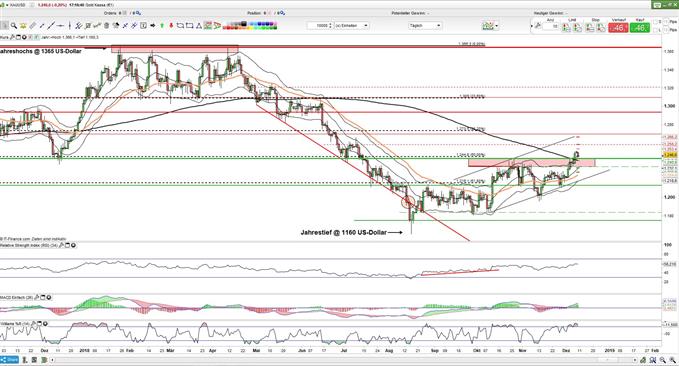Pick the black color swatch in palette

(243, 24)
